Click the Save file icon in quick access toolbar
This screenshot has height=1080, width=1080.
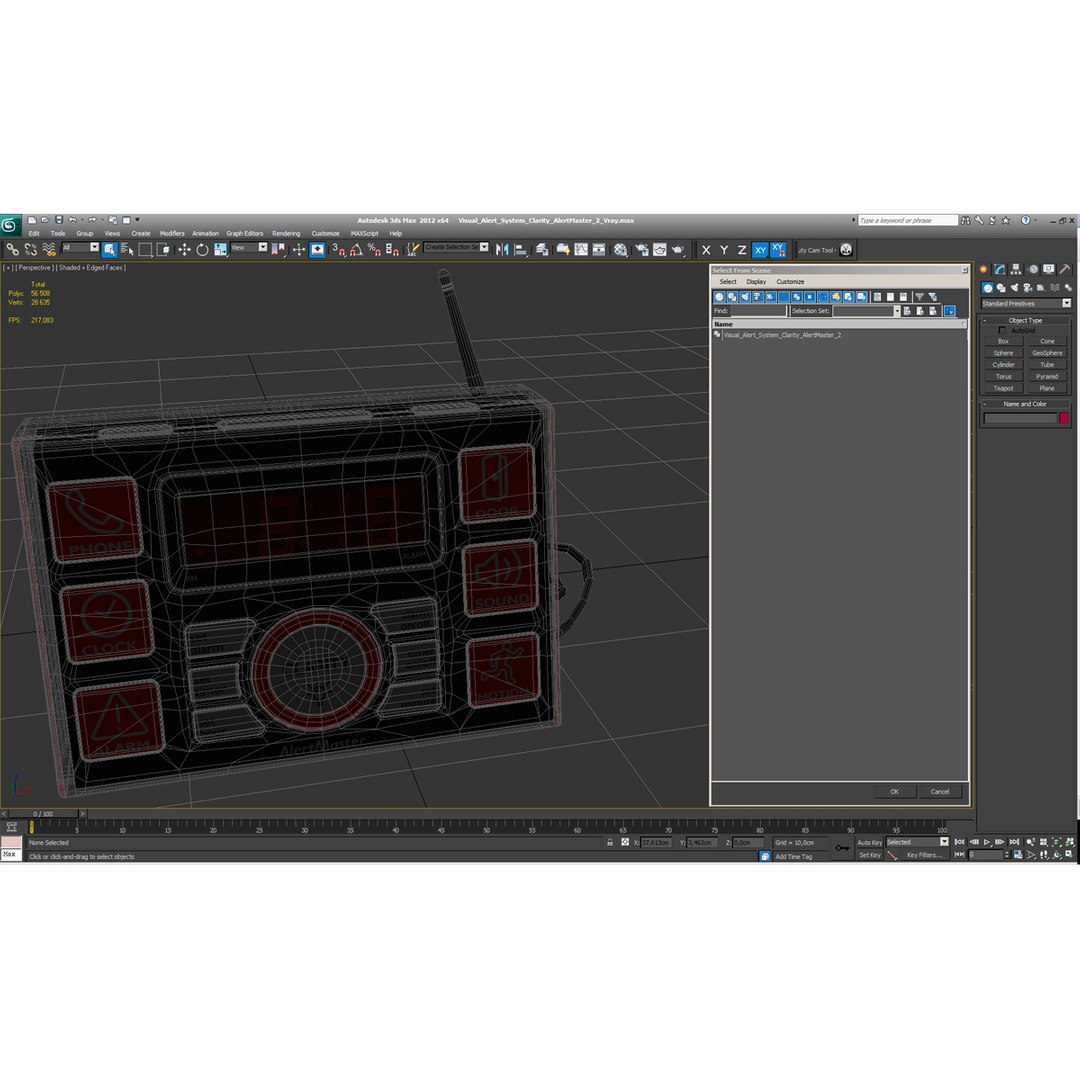tap(59, 220)
